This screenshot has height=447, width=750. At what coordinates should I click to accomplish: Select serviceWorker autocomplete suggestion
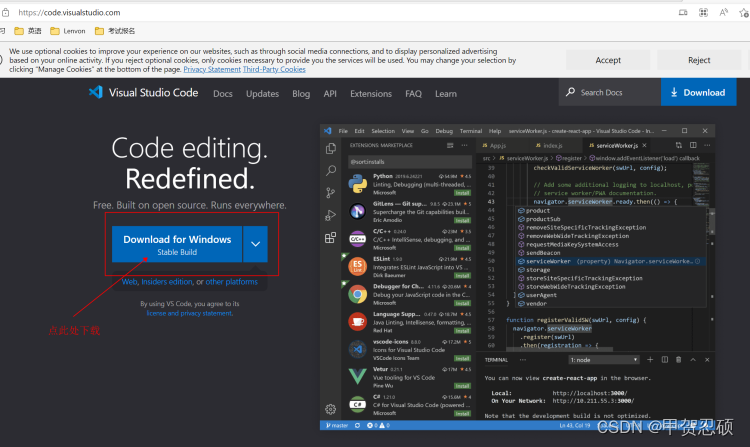[610, 262]
